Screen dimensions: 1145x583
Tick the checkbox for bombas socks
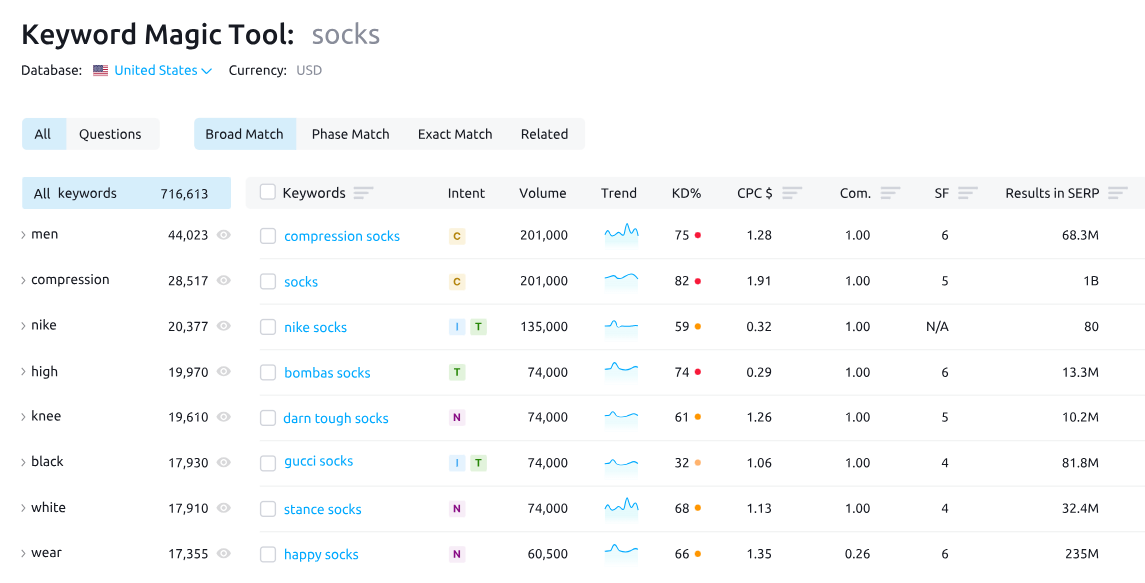[x=268, y=372]
